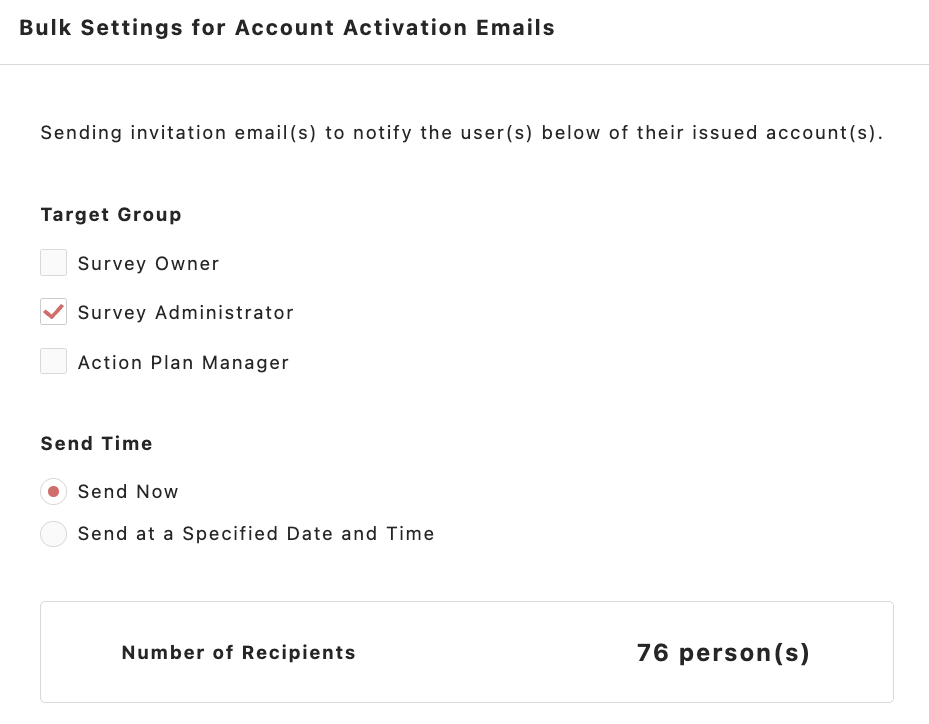Click the red dot in the Send Now radio
Image resolution: width=929 pixels, height=724 pixels.
coord(53,492)
